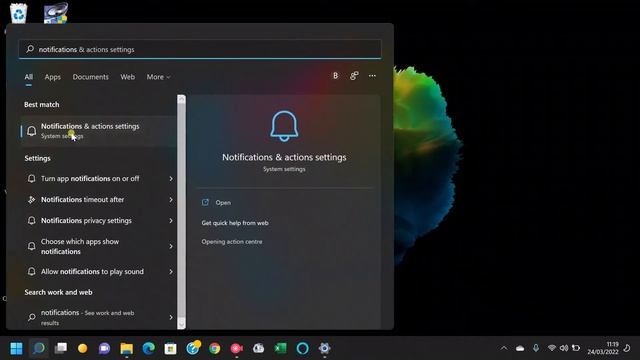Expand arrow for Notifications timeout after
The height and width of the screenshot is (360, 640).
171,200
